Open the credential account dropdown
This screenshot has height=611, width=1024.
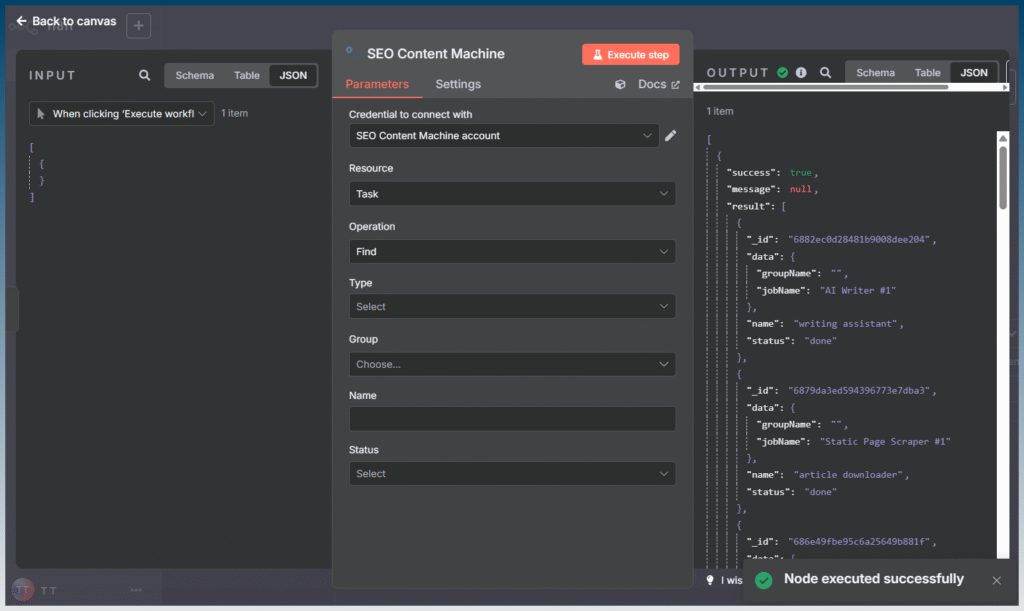coord(504,136)
